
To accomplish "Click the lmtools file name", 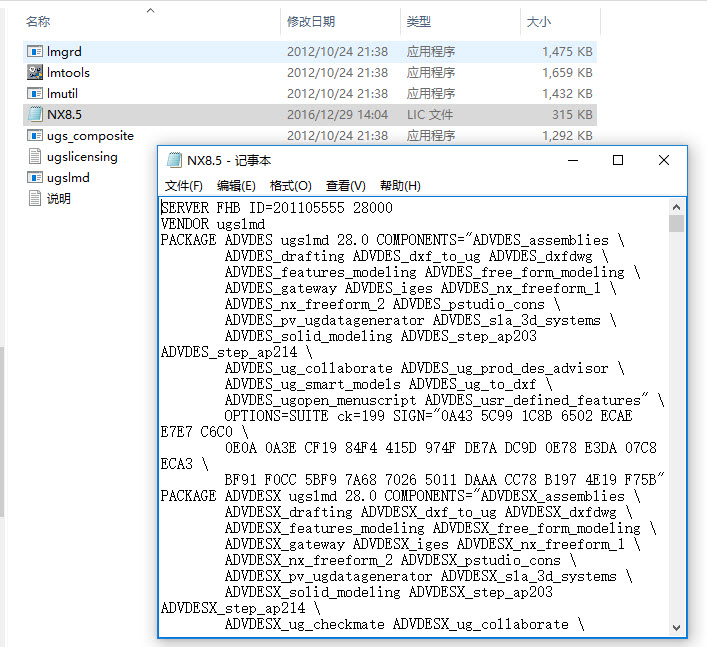I will pos(68,72).
